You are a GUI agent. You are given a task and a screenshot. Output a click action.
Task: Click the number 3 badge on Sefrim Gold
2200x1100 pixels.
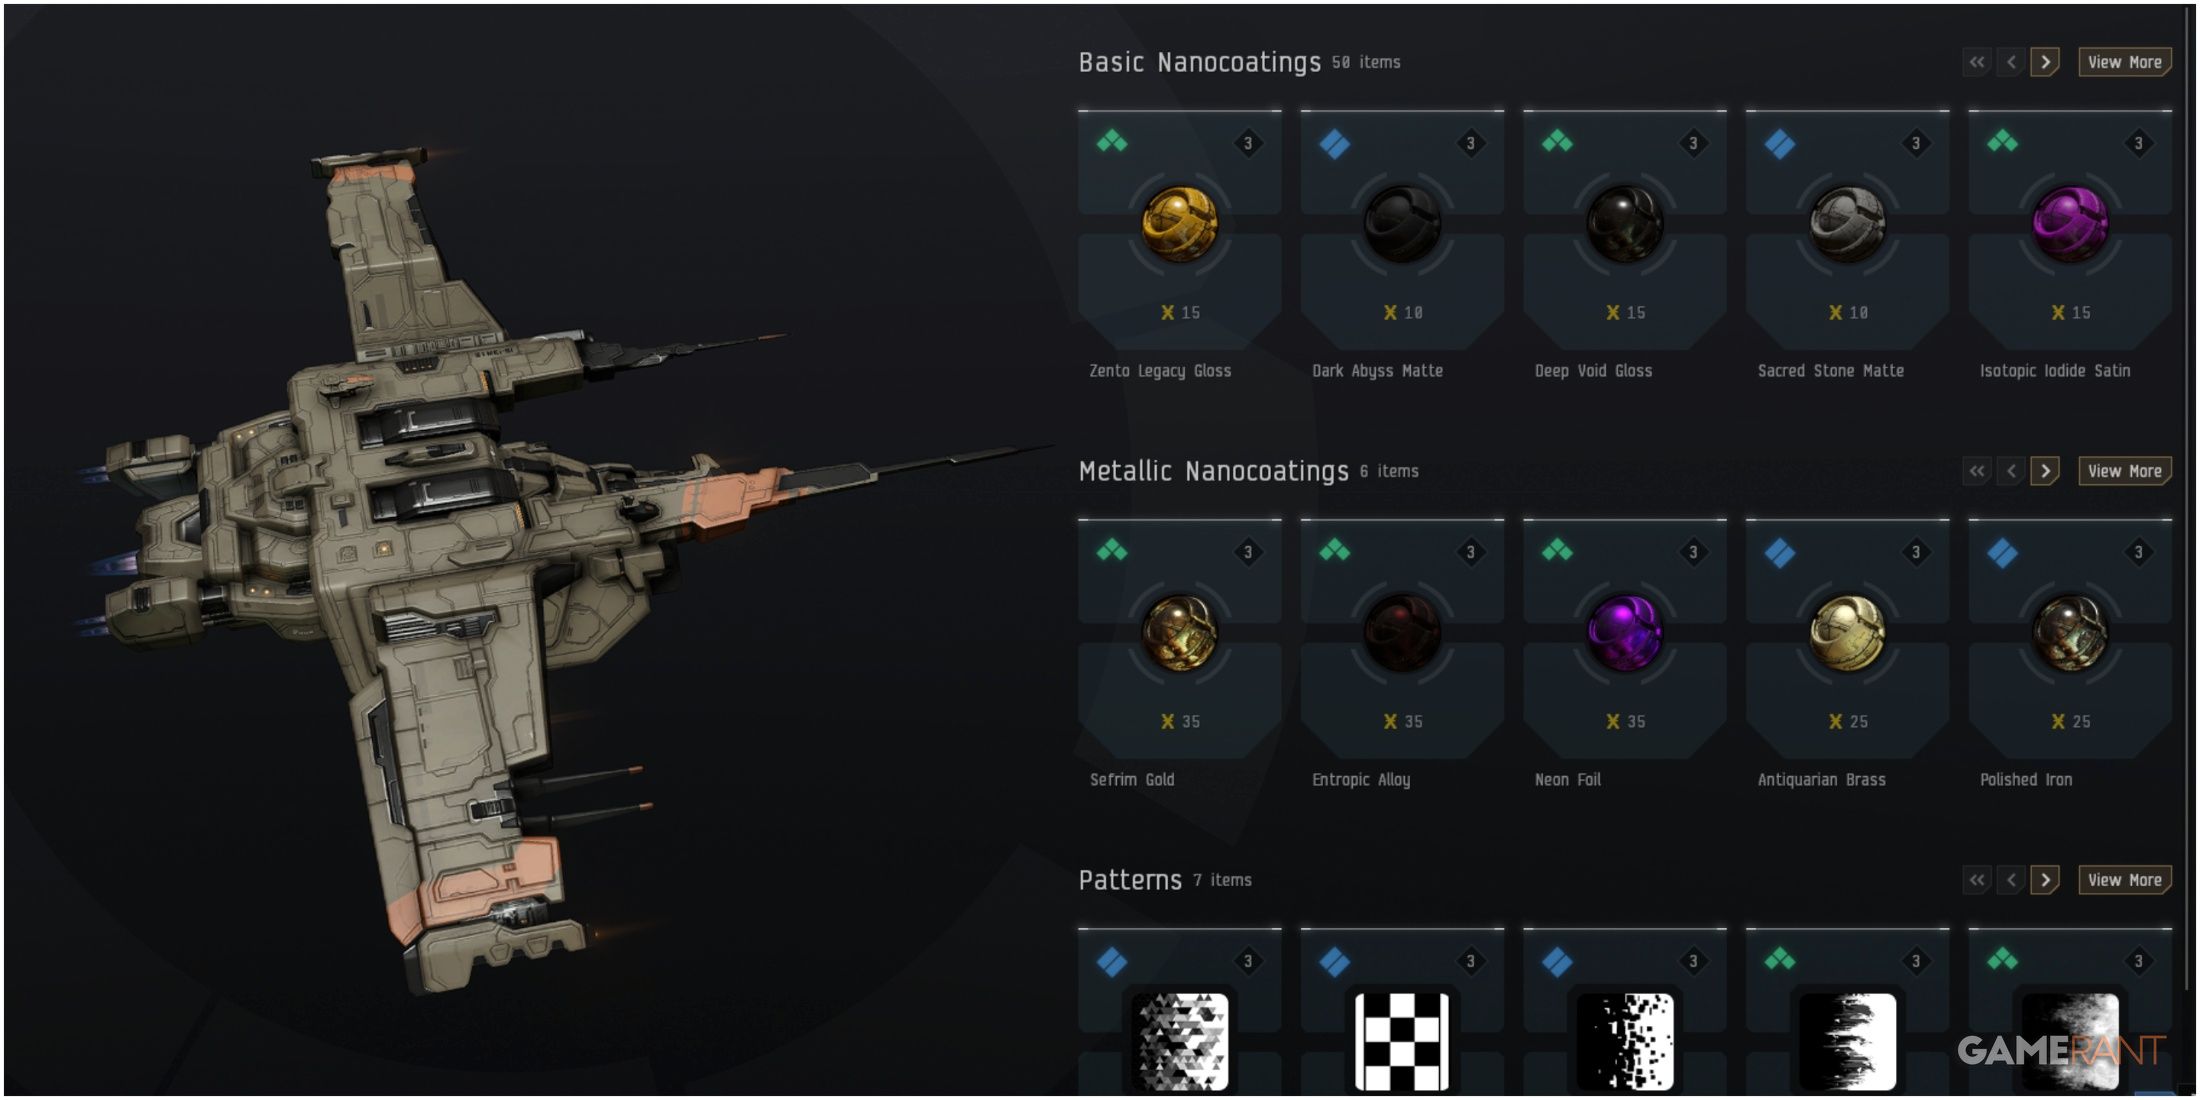(x=1247, y=552)
